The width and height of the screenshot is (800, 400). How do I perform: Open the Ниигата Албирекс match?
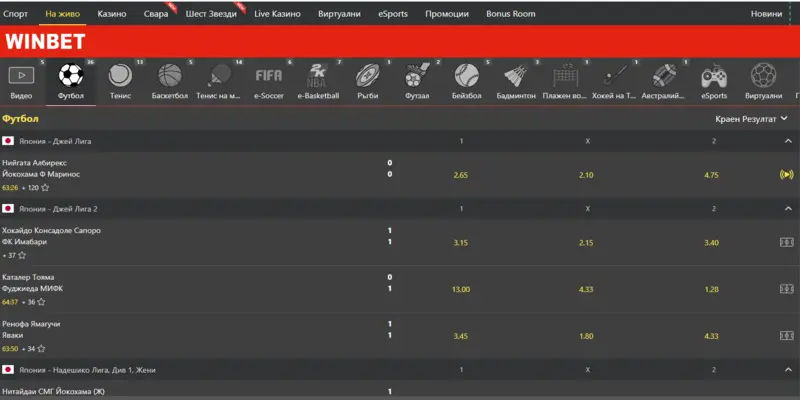coord(35,163)
